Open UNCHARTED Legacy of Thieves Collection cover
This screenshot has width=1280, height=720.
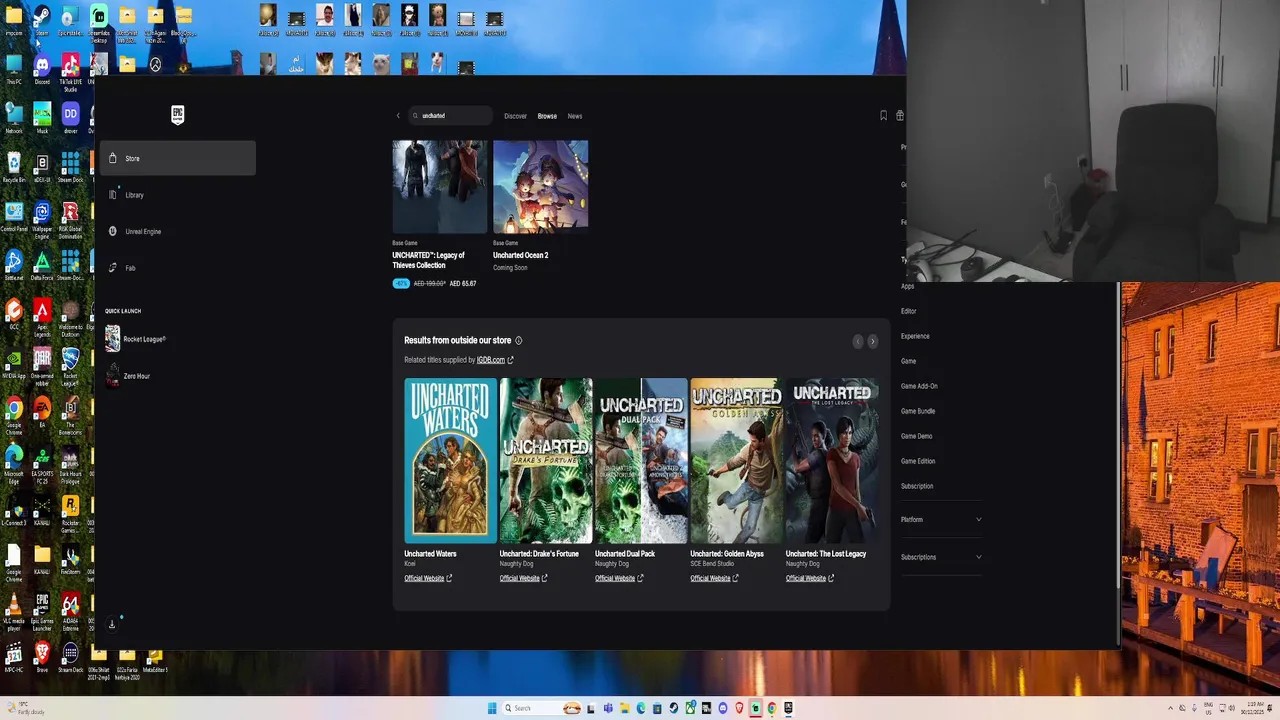pyautogui.click(x=440, y=187)
